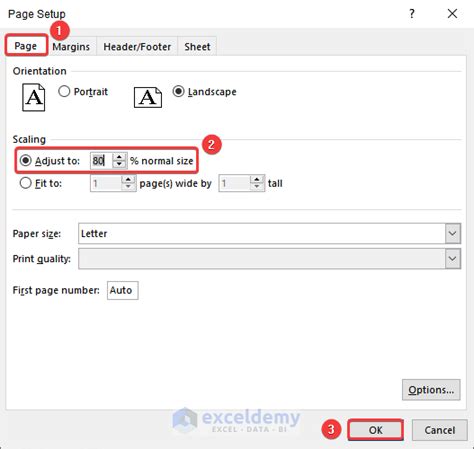
Task: Open the Print quality dropdown
Action: tap(452, 258)
